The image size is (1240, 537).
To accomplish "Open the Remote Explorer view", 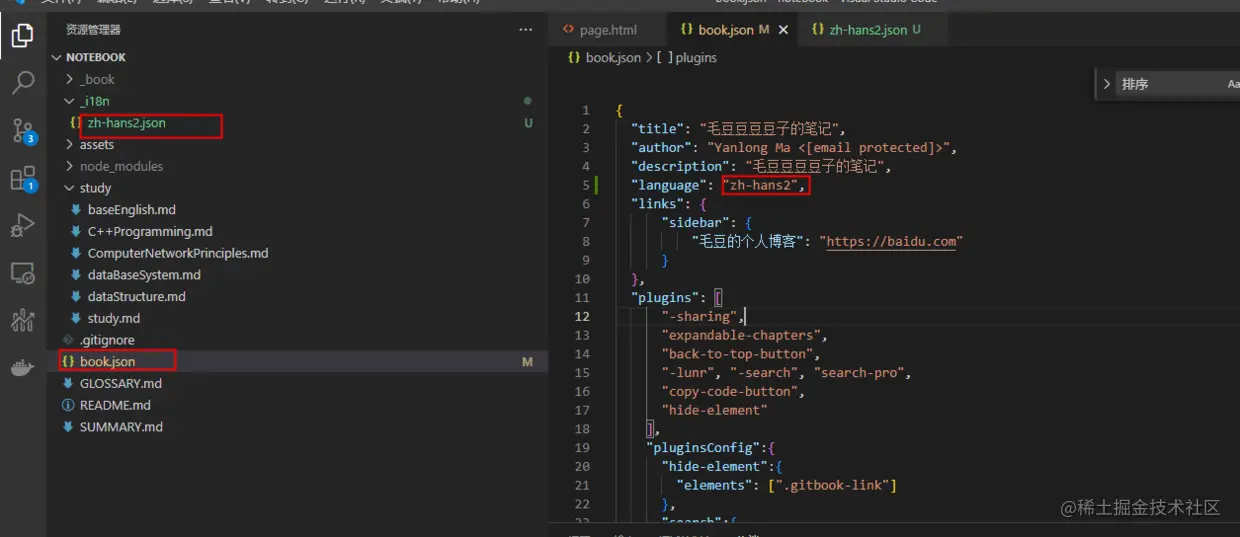I will click(22, 273).
